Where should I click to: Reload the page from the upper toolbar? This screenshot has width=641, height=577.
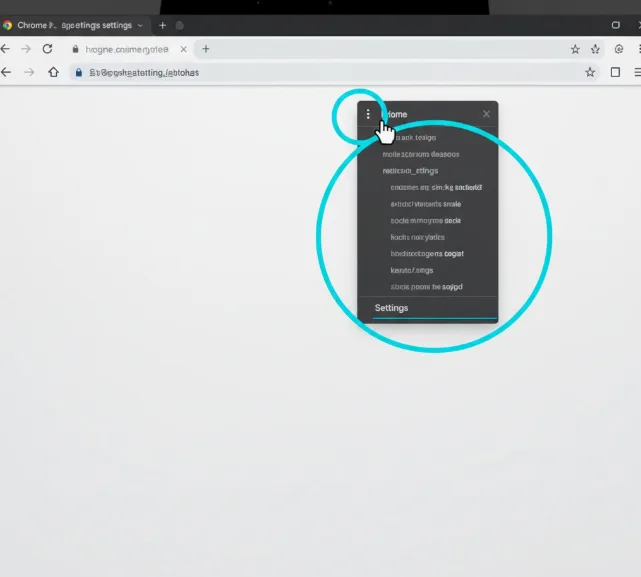point(47,49)
